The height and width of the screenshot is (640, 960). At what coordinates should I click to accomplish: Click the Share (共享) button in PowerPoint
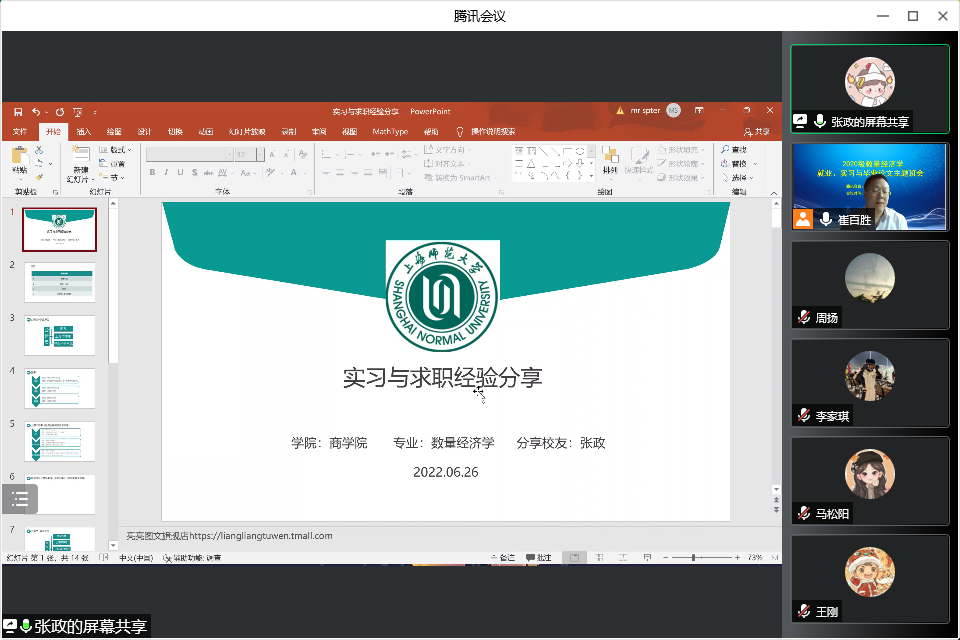757,132
